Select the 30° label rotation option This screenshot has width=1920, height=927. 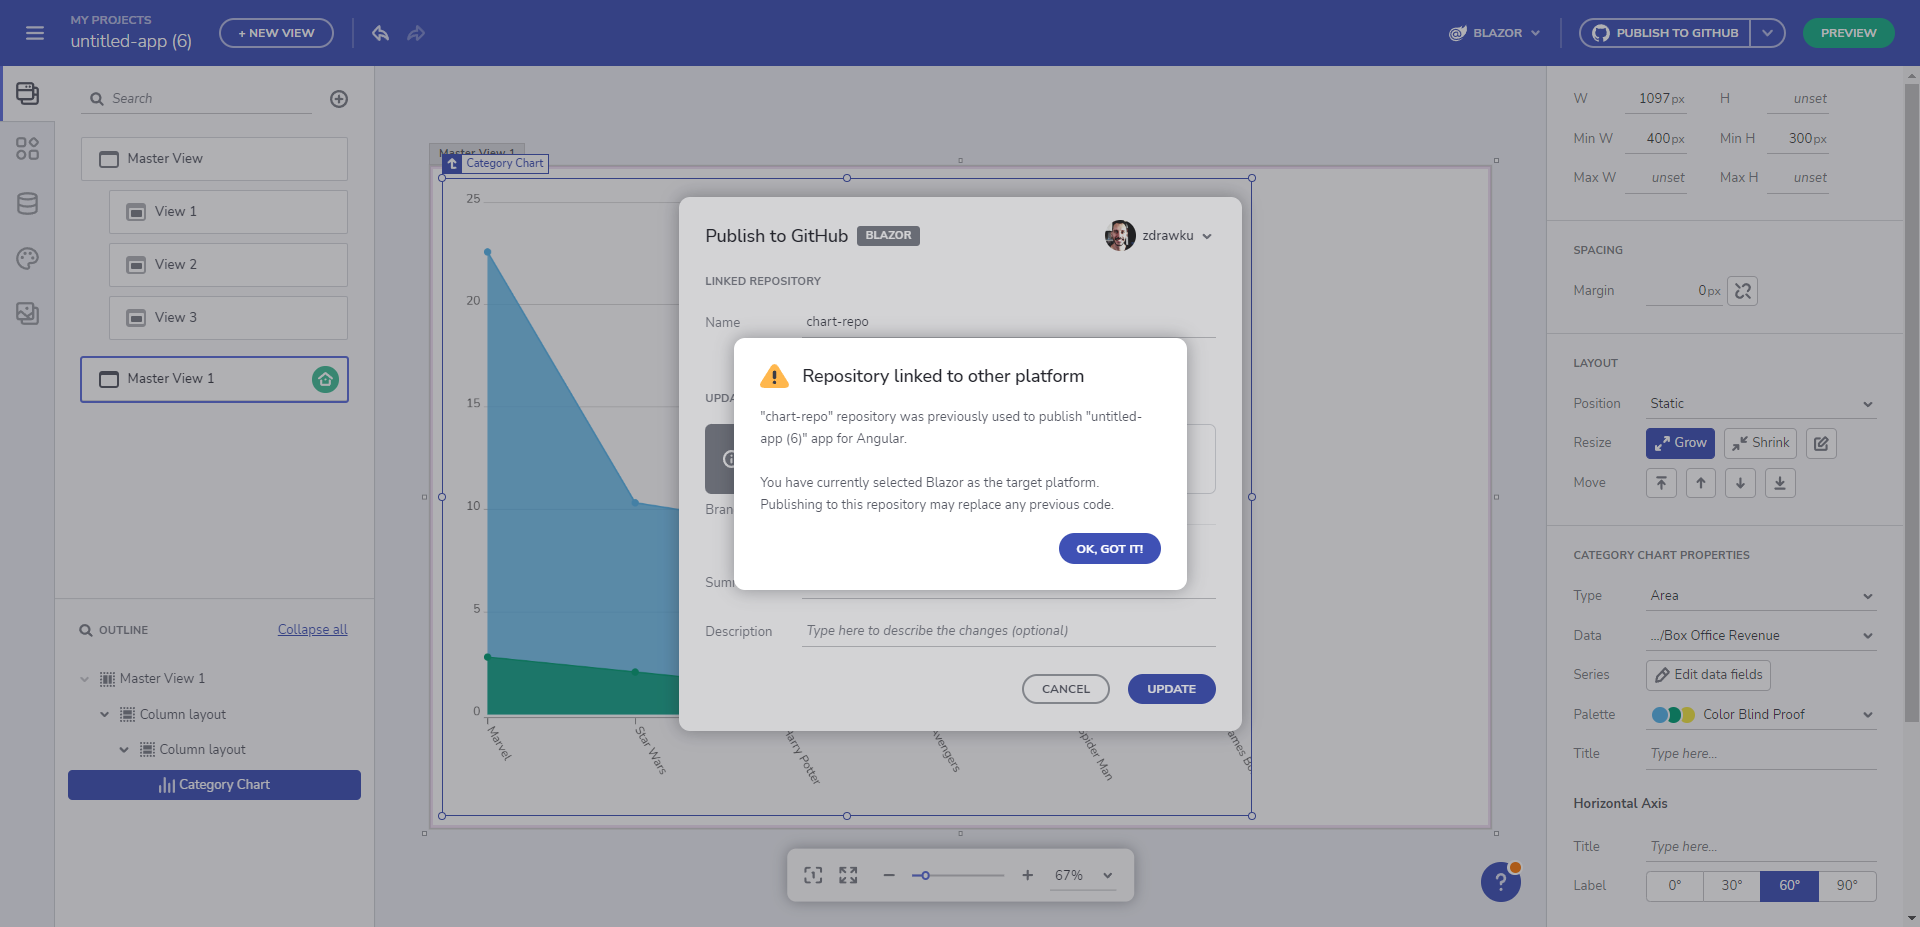click(x=1731, y=886)
